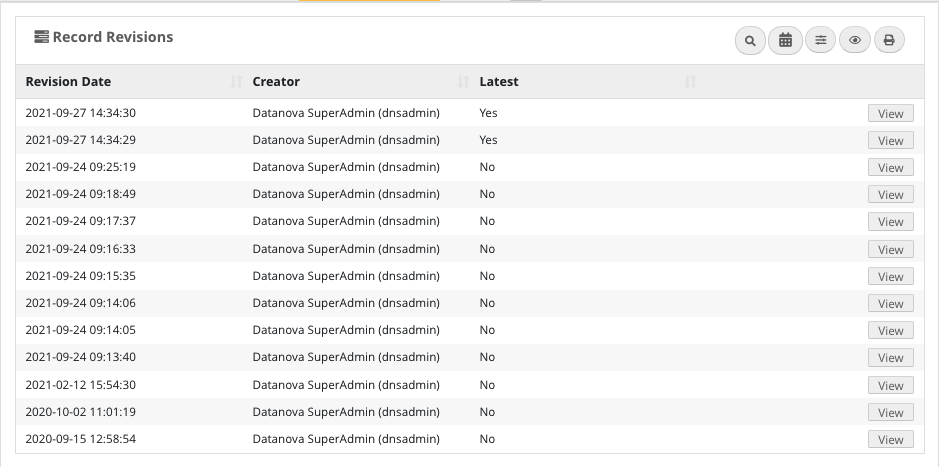Sort by Revision Date arrows icon
939x467 pixels.
coord(236,82)
